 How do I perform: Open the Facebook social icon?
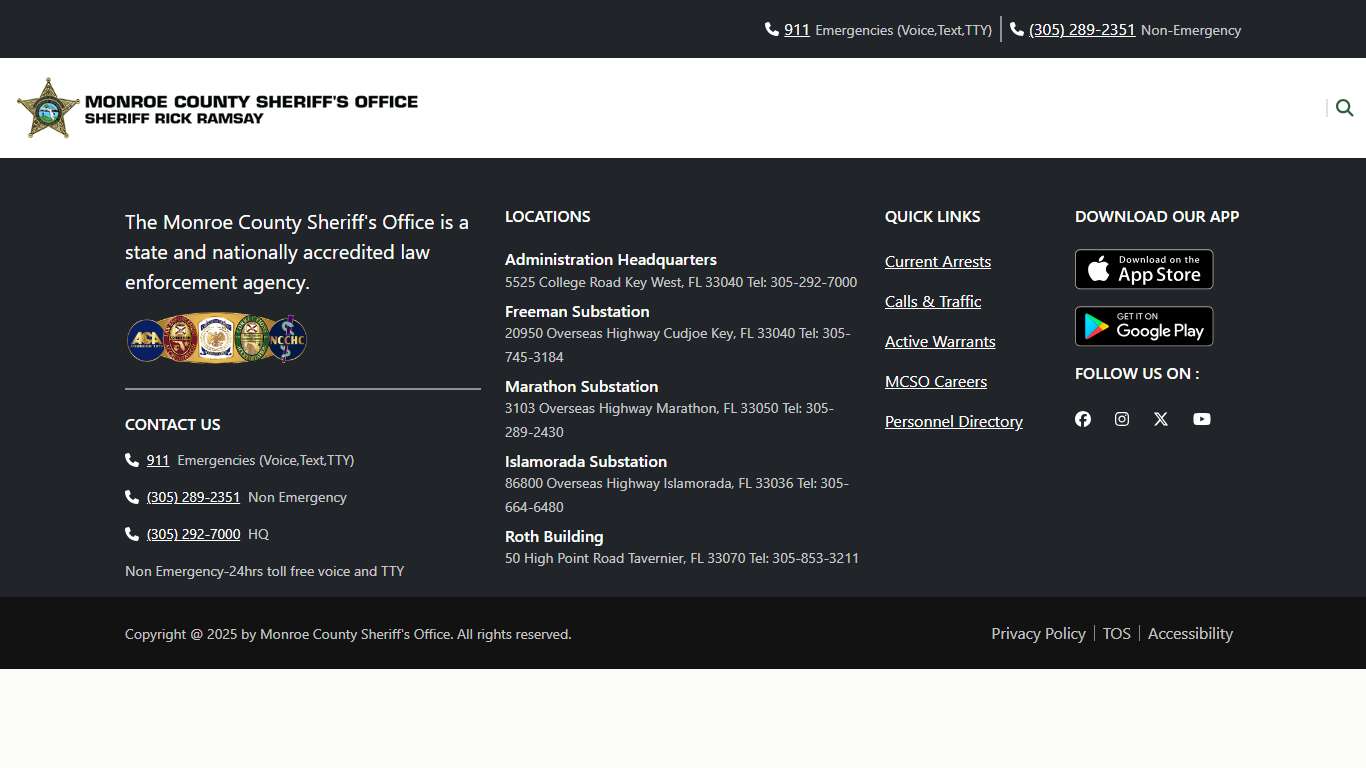pos(1083,419)
